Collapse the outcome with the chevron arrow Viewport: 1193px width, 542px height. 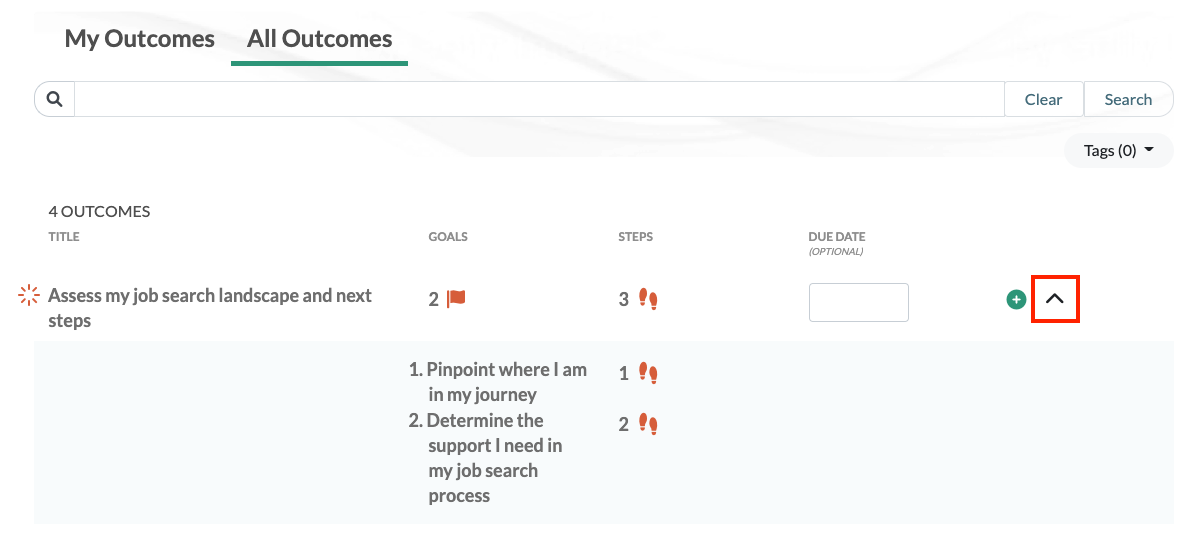1055,299
